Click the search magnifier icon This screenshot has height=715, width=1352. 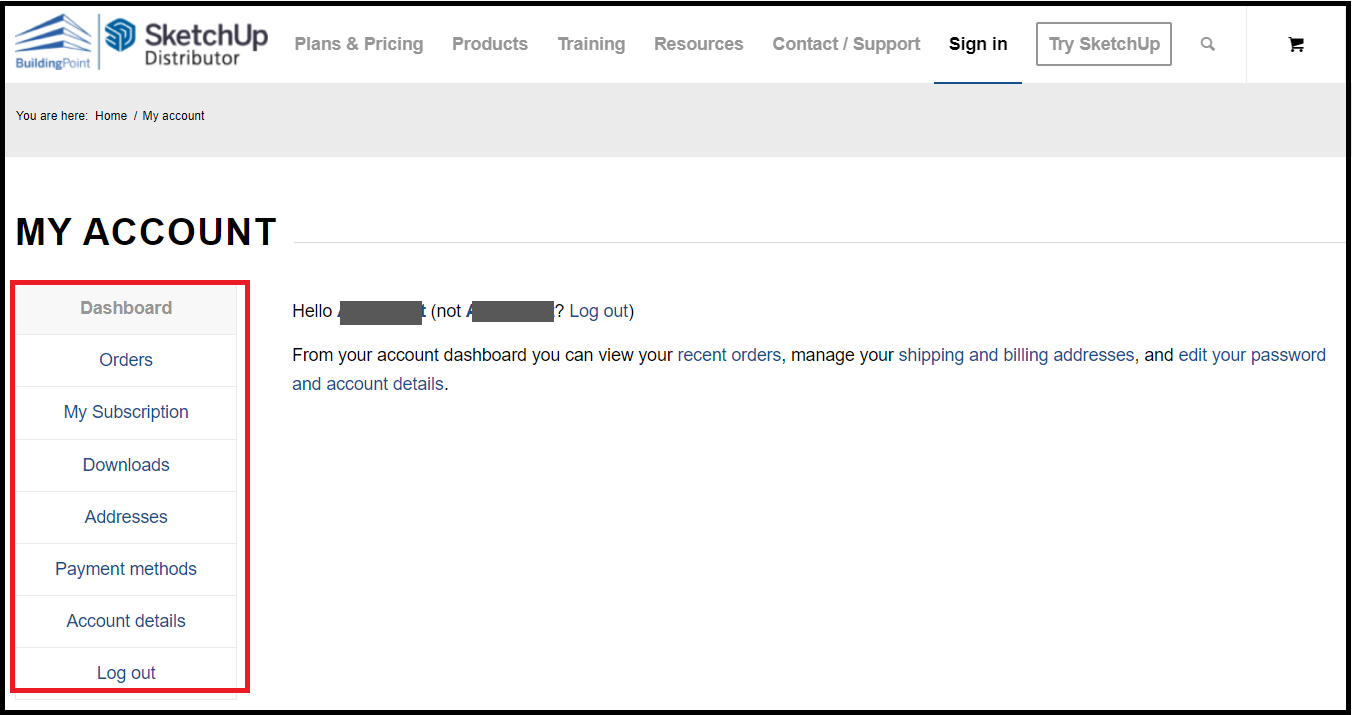tap(1208, 44)
